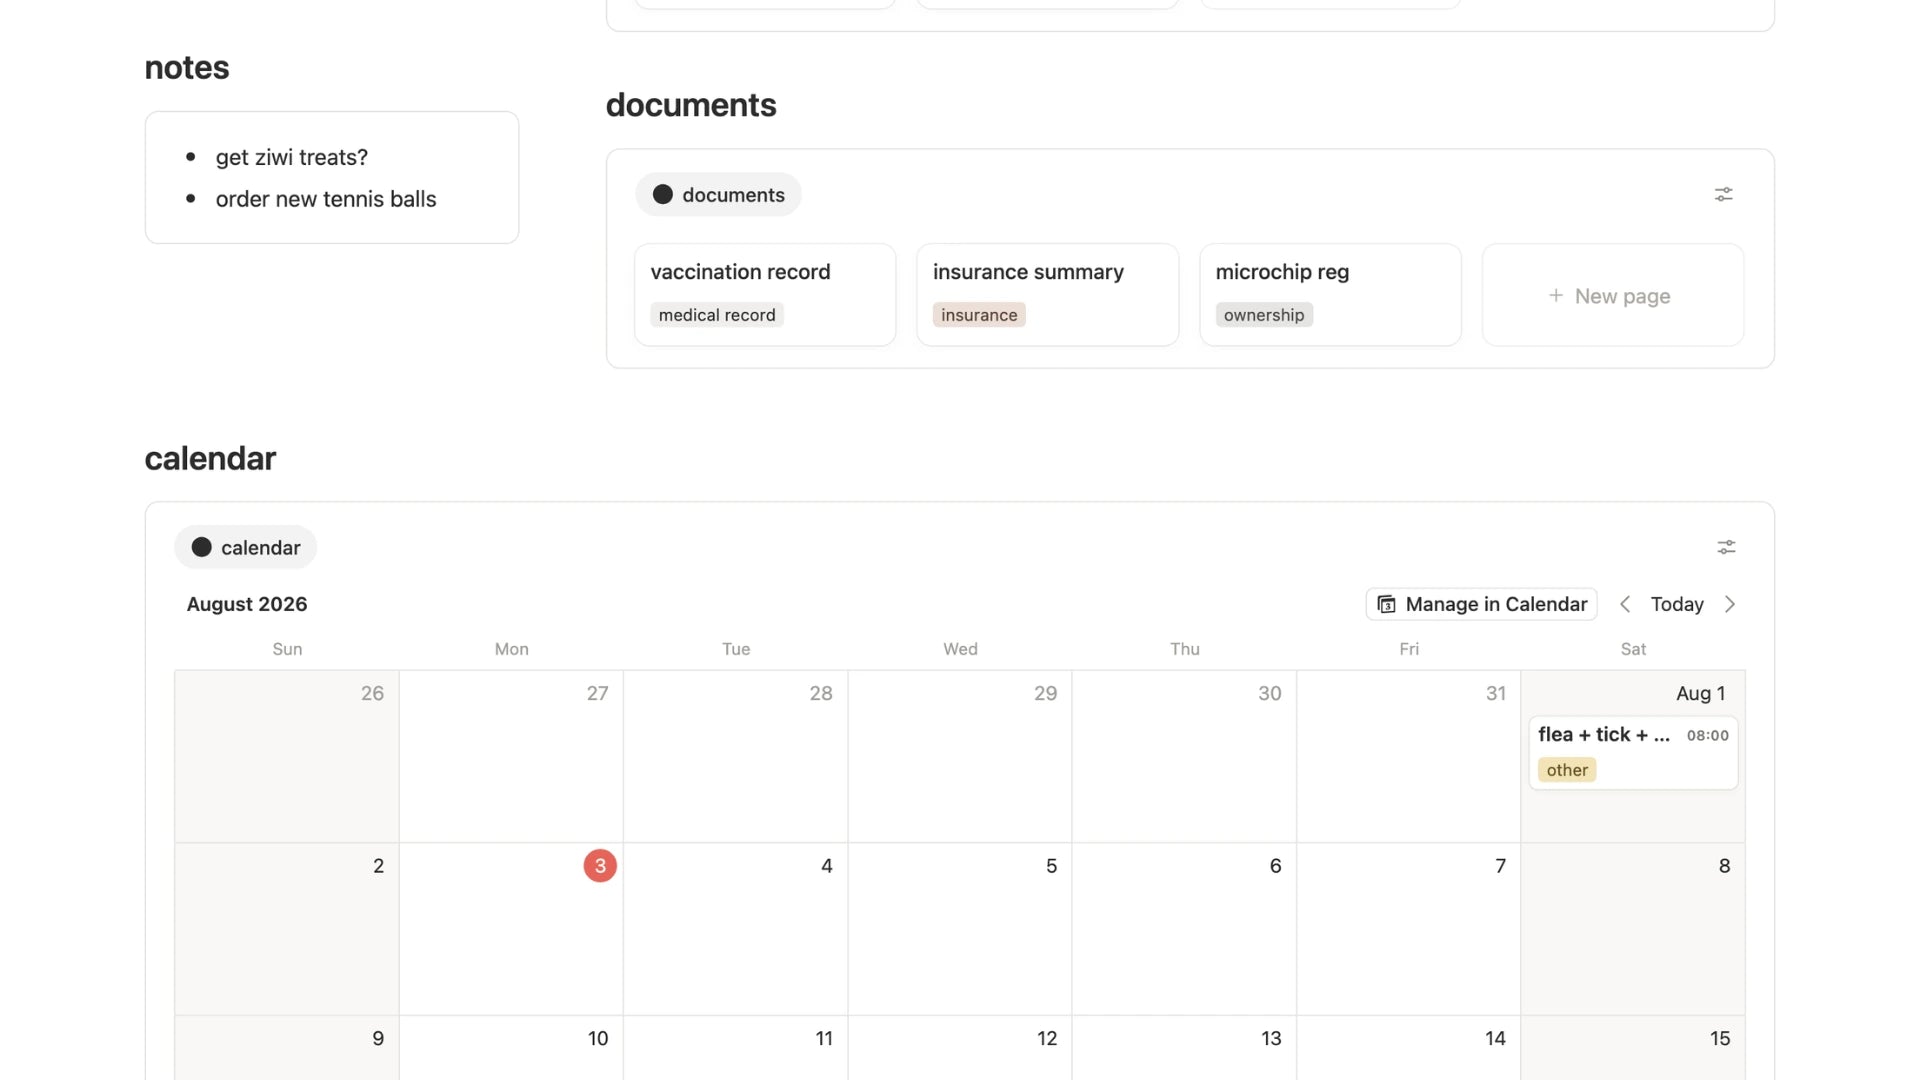Click Manage in Calendar button
1920x1080 pixels.
pos(1481,604)
